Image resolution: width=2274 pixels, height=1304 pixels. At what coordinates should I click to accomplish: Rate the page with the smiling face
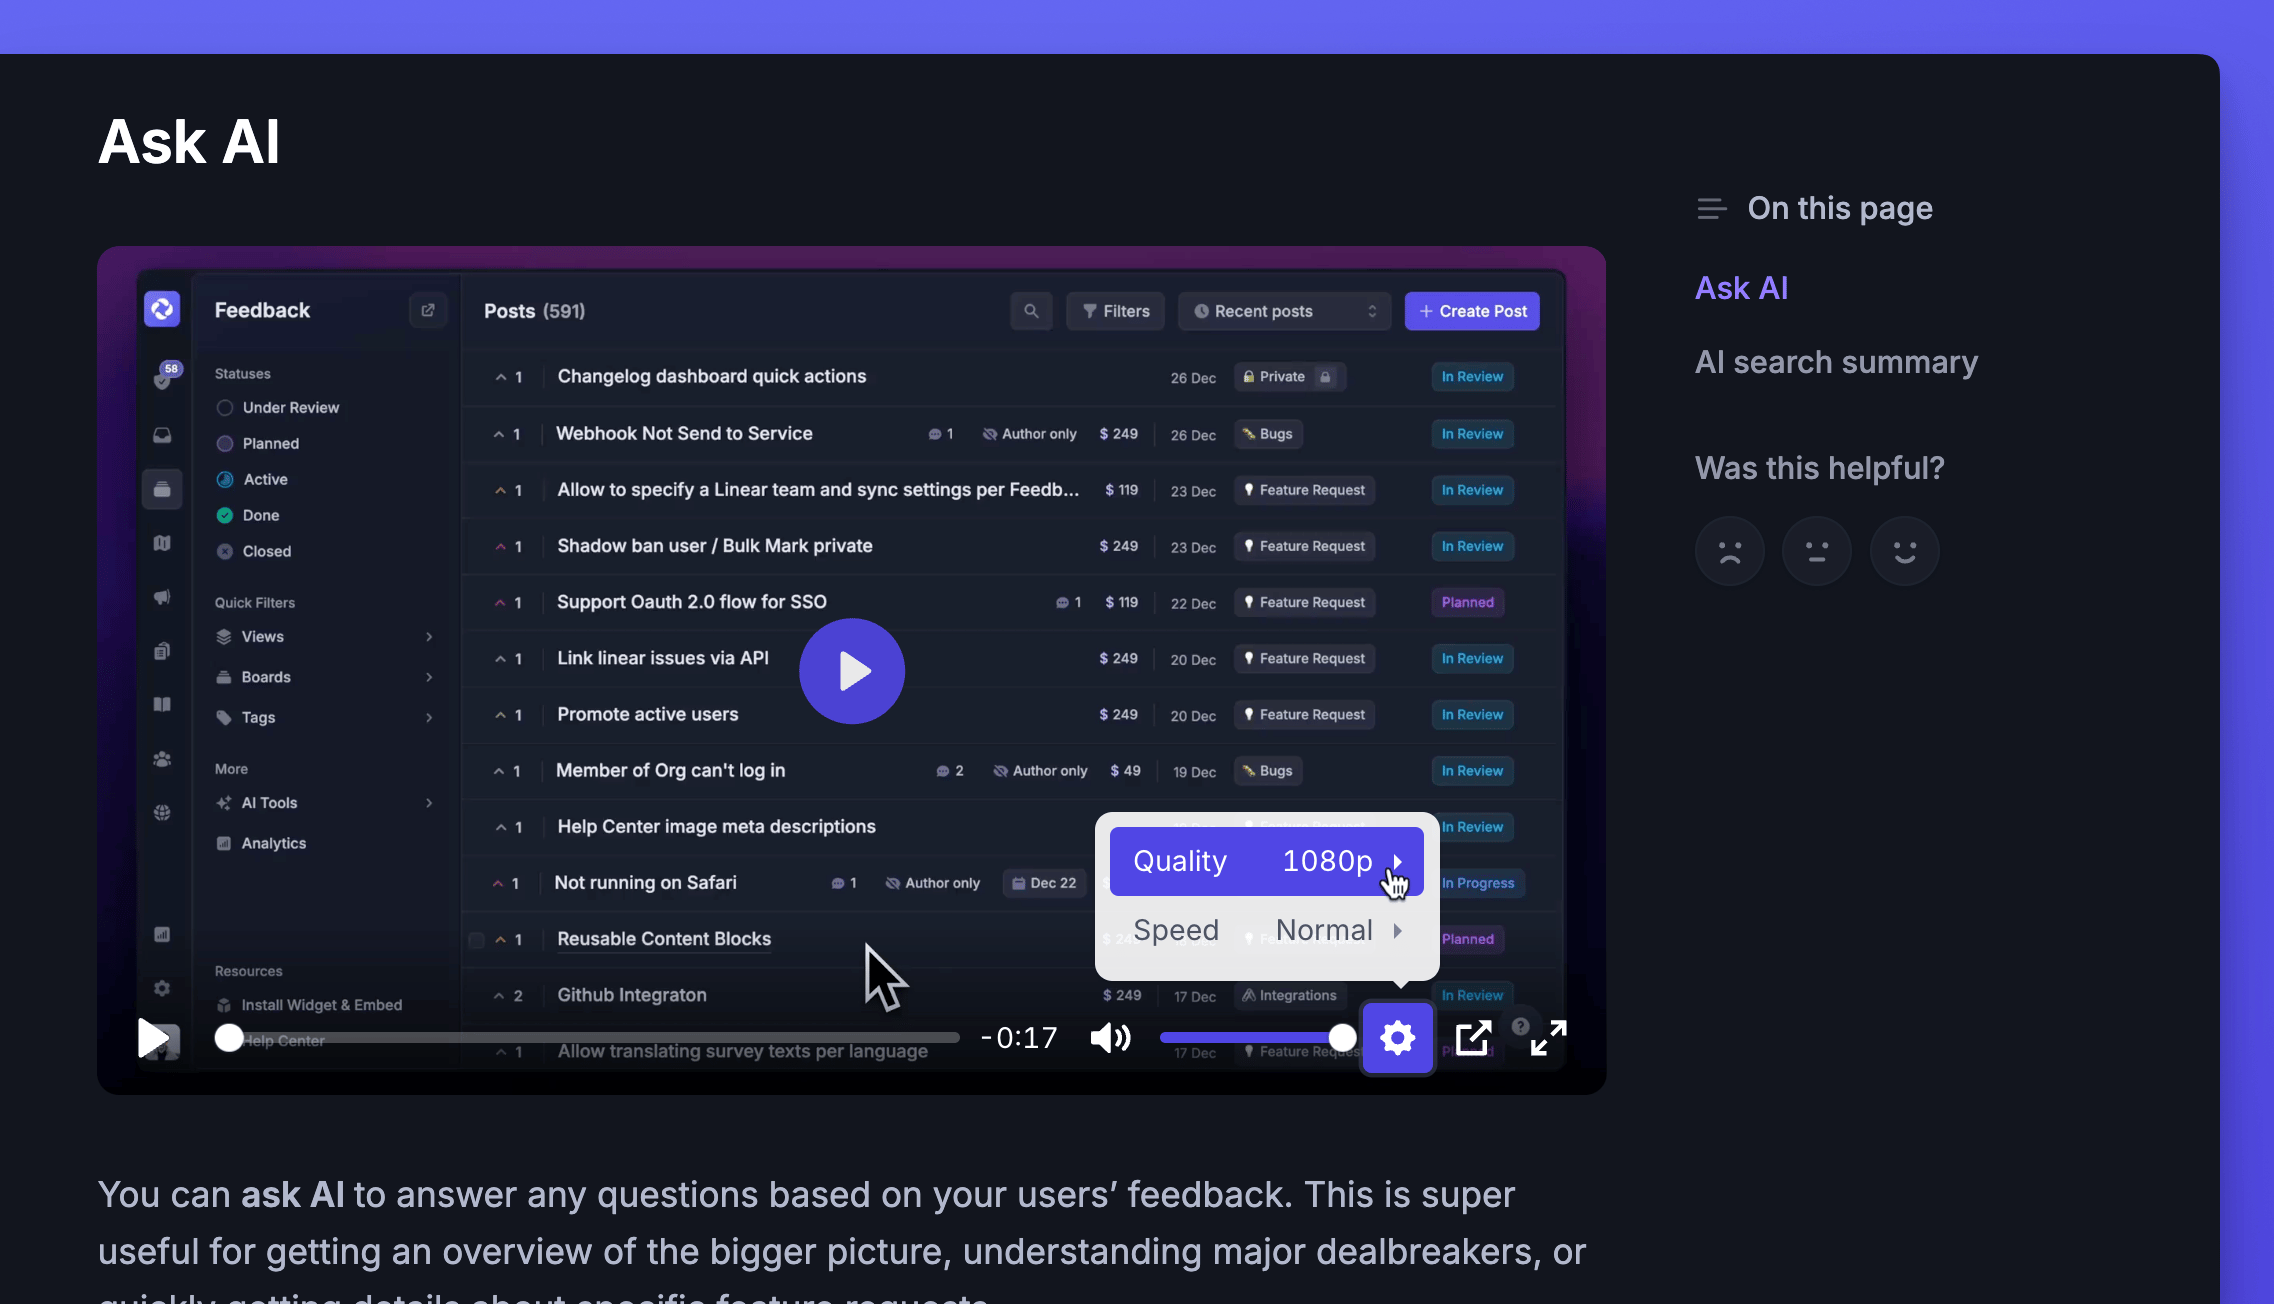[x=1905, y=551]
